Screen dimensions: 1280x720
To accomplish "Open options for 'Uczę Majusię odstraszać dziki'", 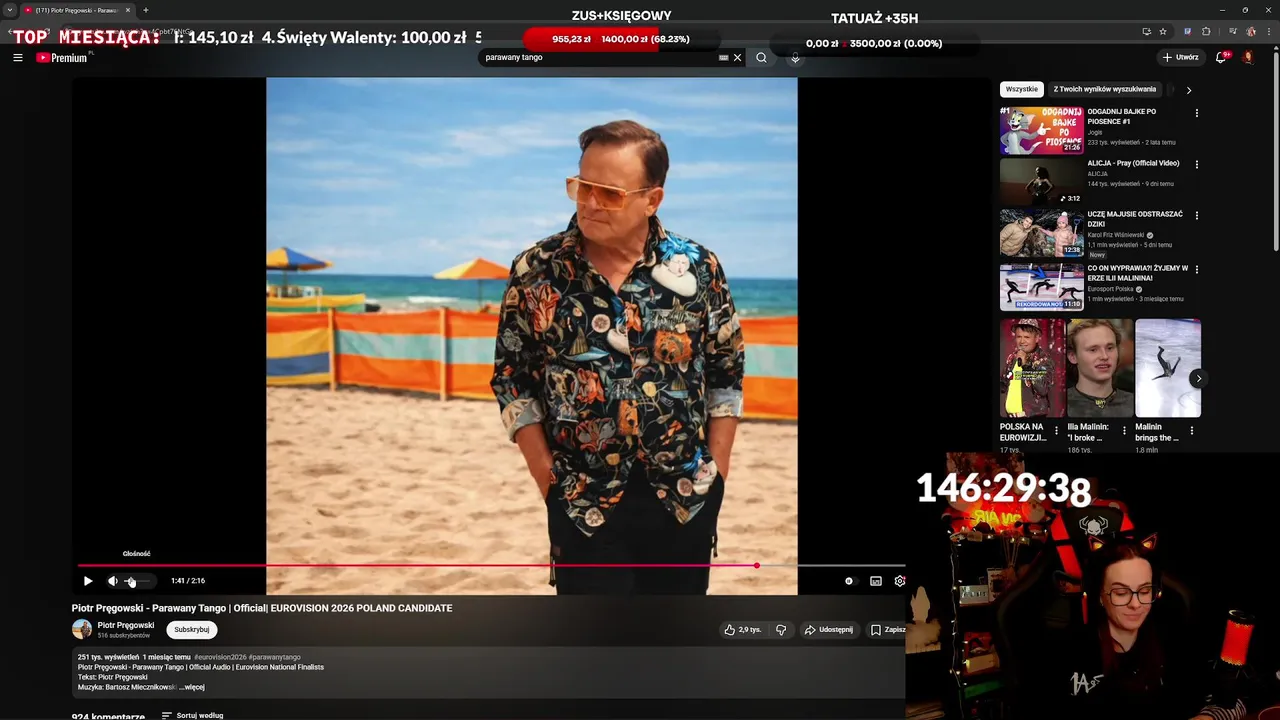I will [1197, 215].
